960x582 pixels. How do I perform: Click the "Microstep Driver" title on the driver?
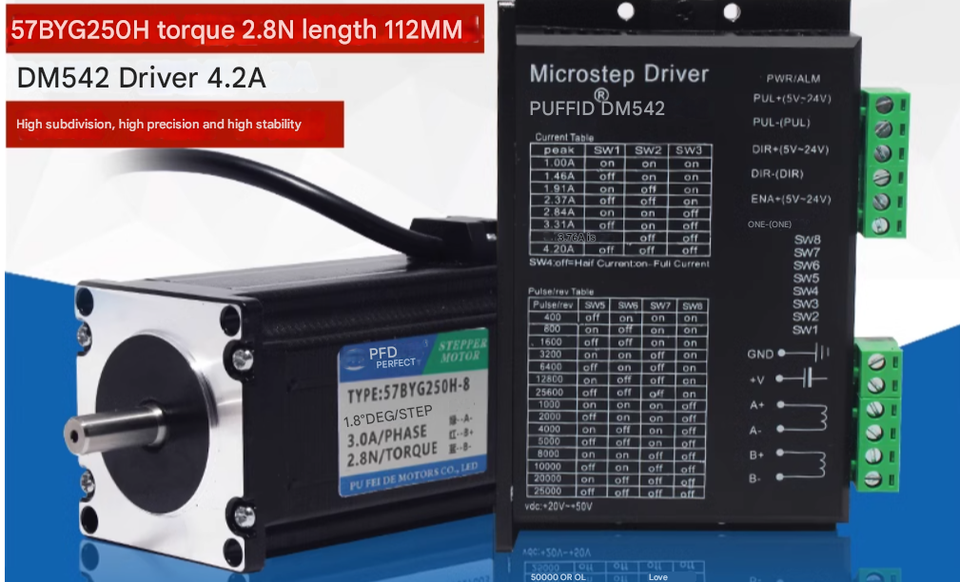coord(619,74)
